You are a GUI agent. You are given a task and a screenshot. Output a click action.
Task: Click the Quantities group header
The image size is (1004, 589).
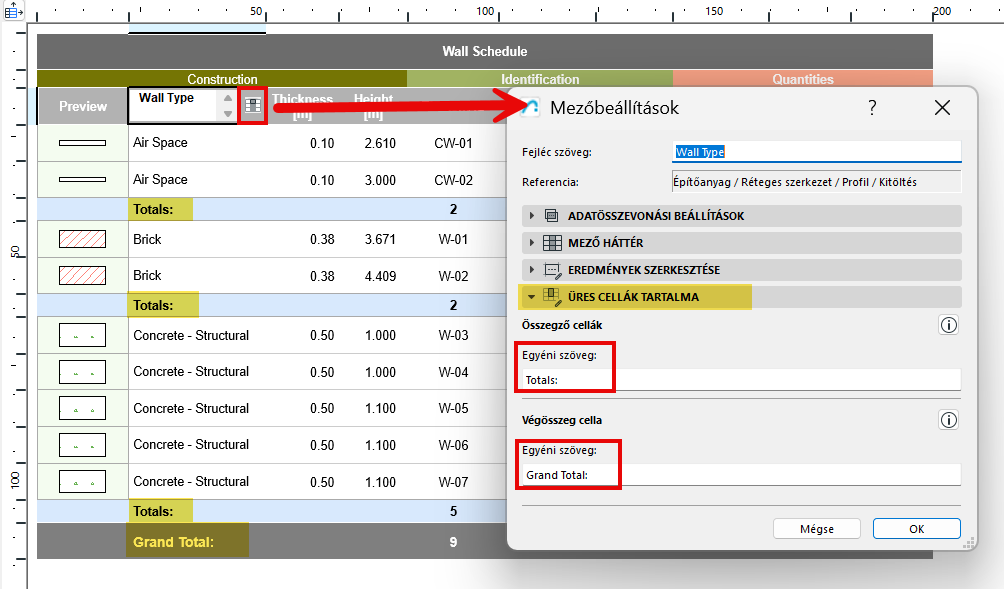coord(802,79)
